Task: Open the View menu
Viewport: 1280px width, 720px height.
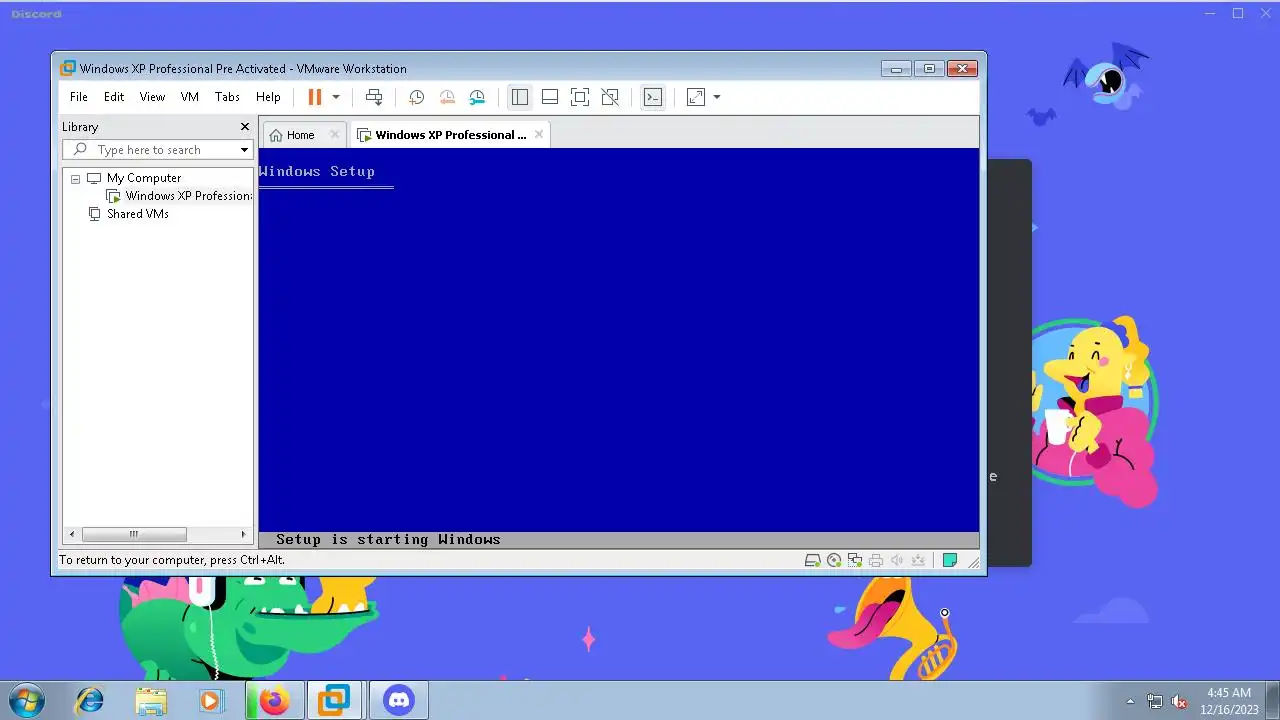Action: click(152, 97)
